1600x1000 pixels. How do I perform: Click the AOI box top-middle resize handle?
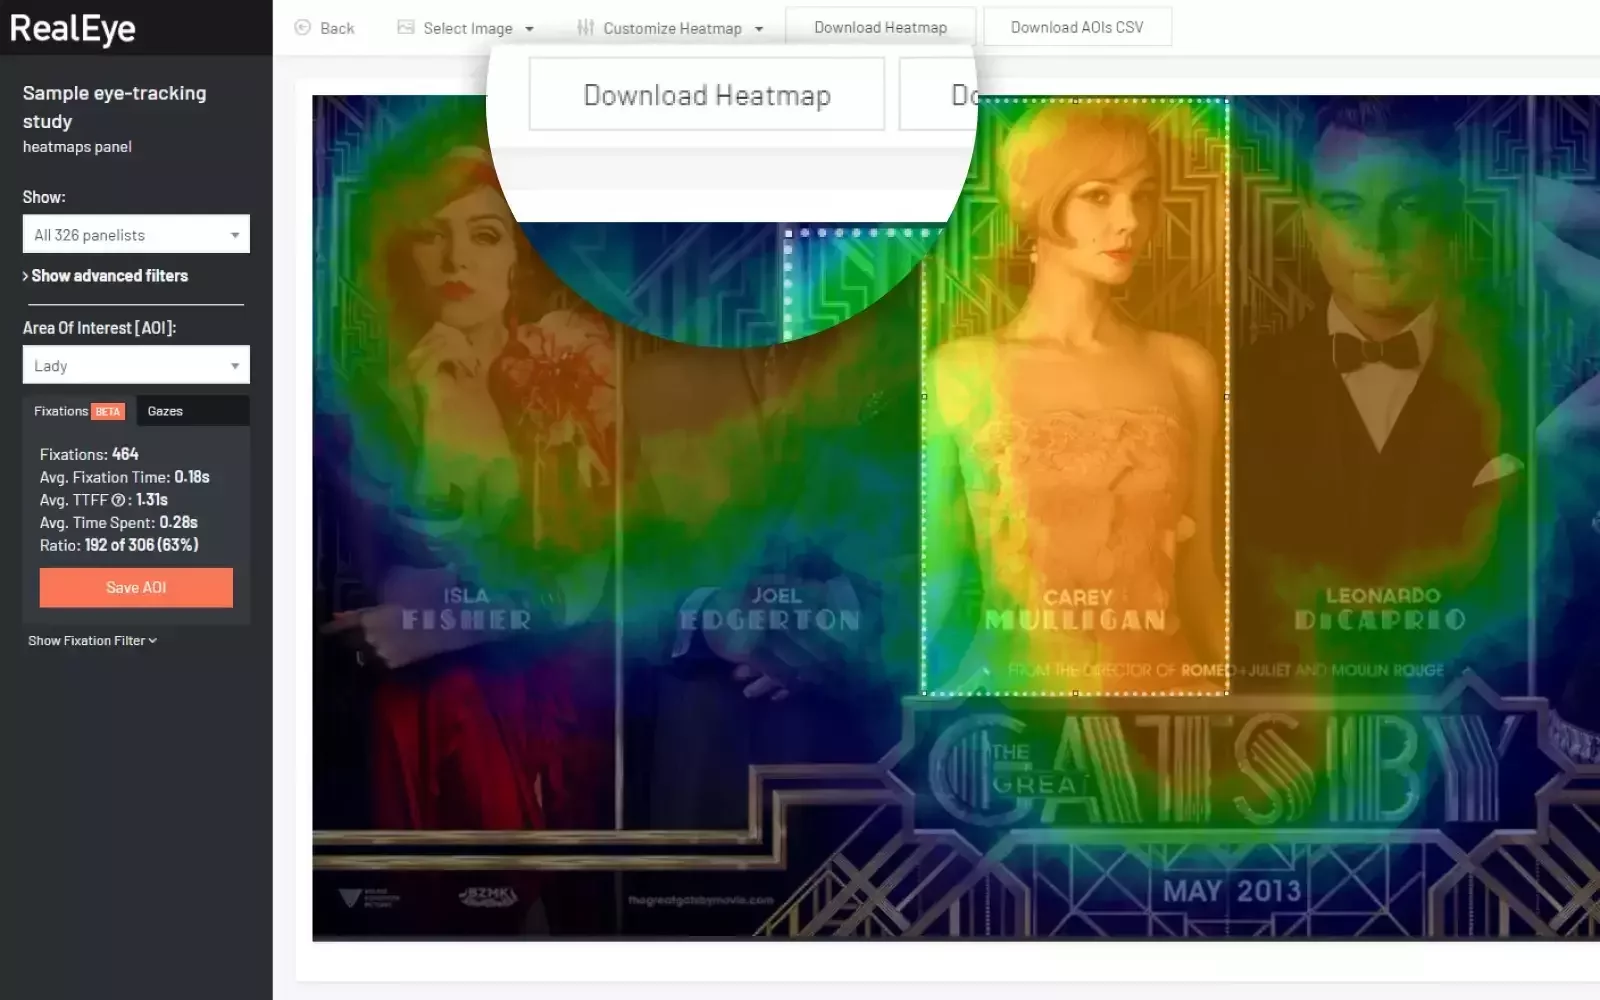1075,100
